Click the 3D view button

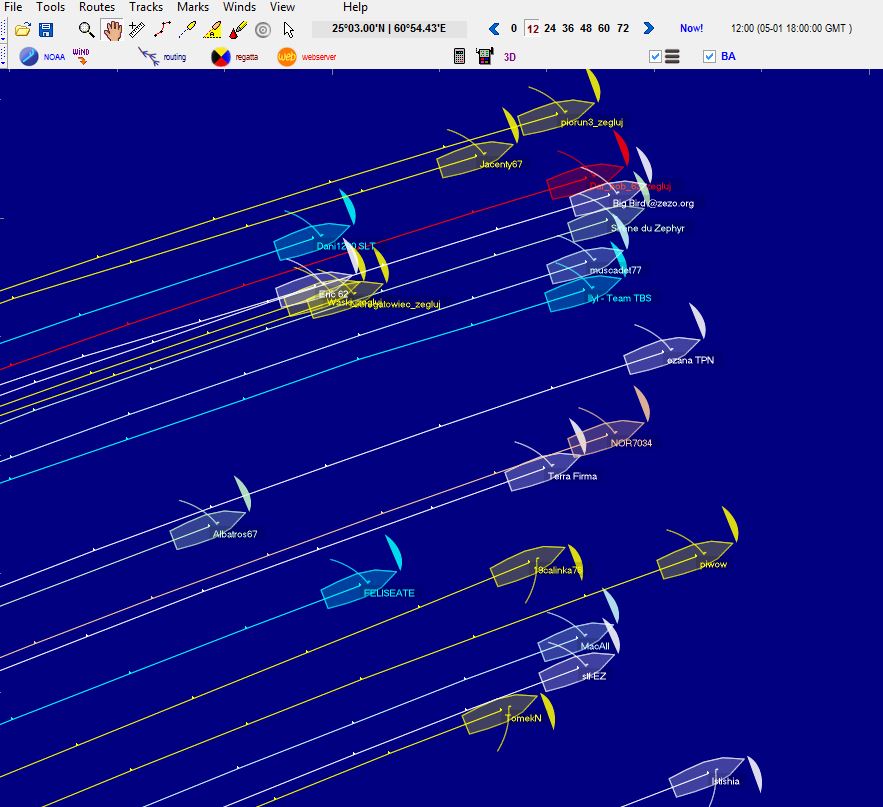(510, 57)
